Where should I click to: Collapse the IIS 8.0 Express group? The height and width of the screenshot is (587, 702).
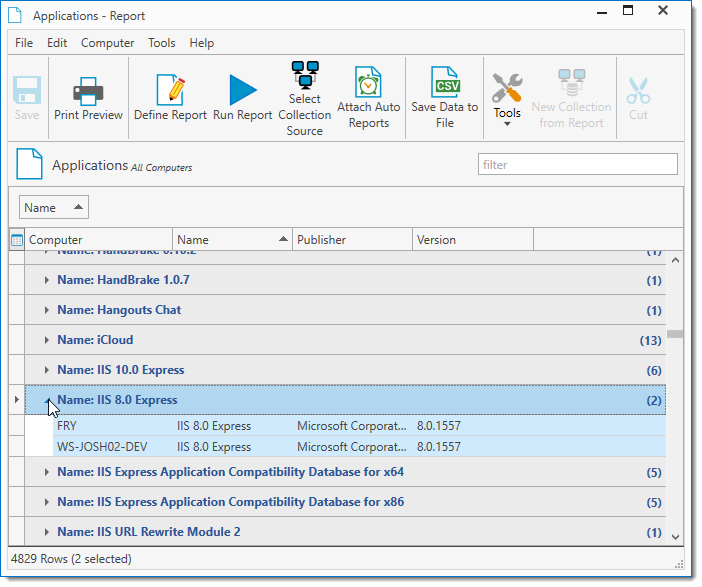coord(47,401)
